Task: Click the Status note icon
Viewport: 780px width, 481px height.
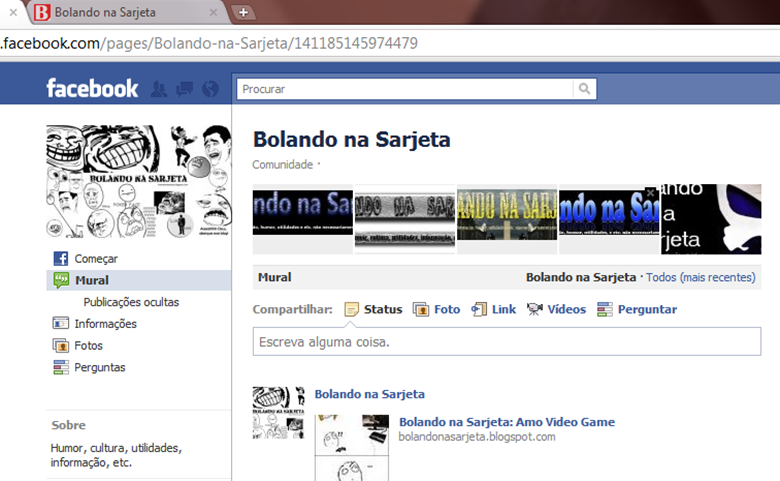Action: coord(351,309)
